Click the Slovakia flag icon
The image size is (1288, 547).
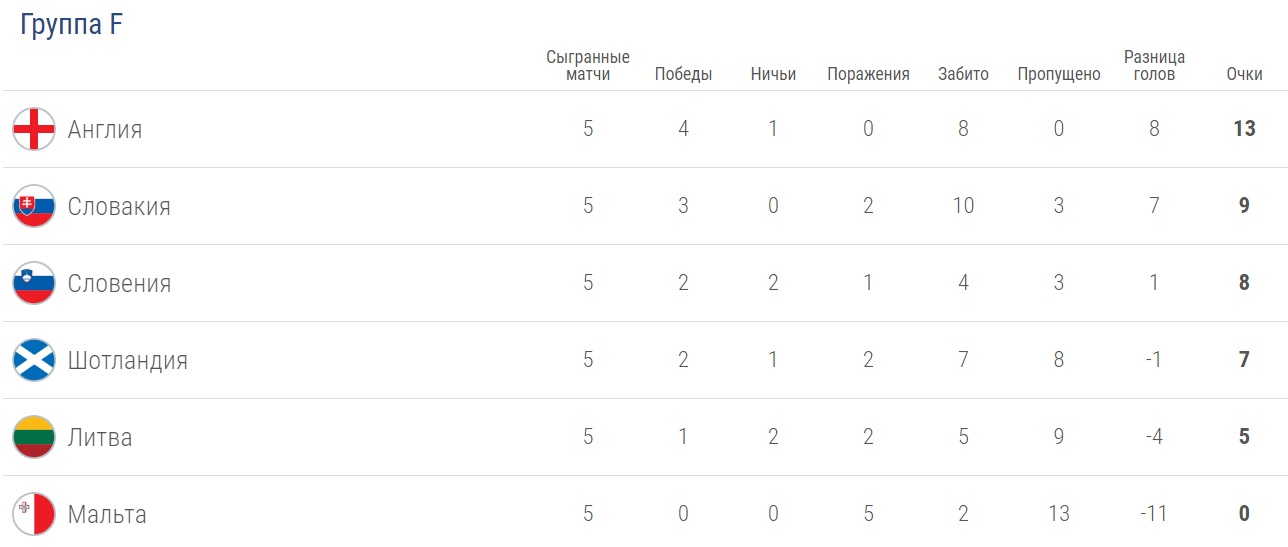34,206
